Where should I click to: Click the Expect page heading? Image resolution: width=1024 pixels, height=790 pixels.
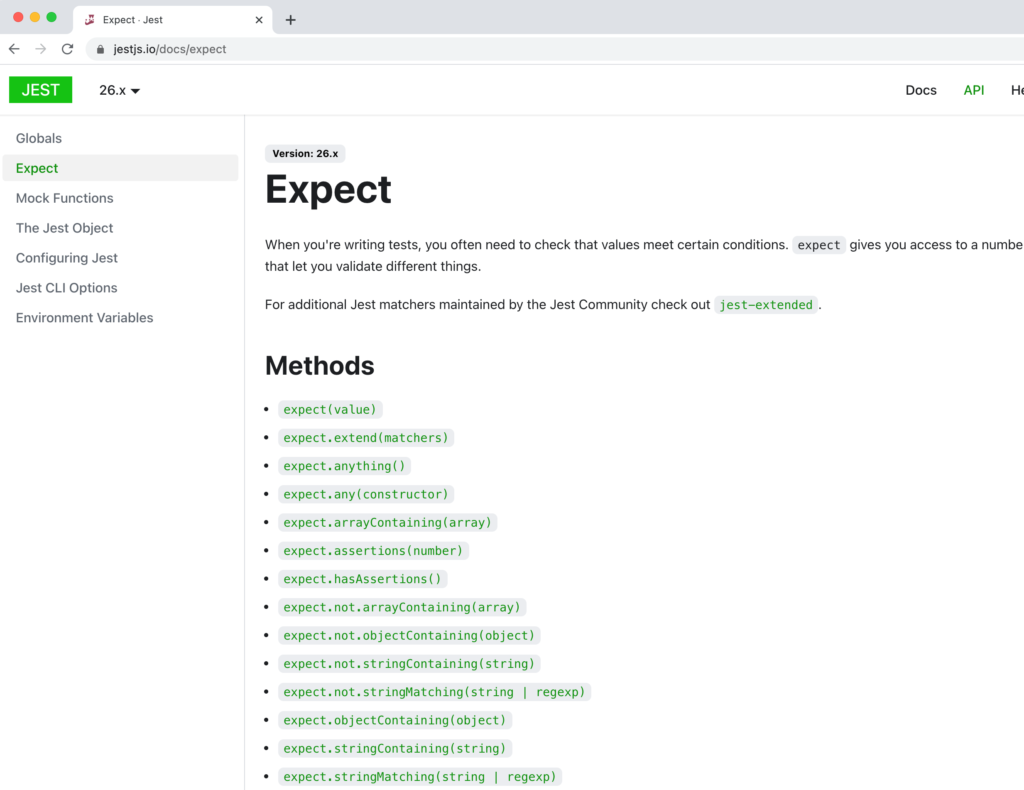[x=328, y=190]
